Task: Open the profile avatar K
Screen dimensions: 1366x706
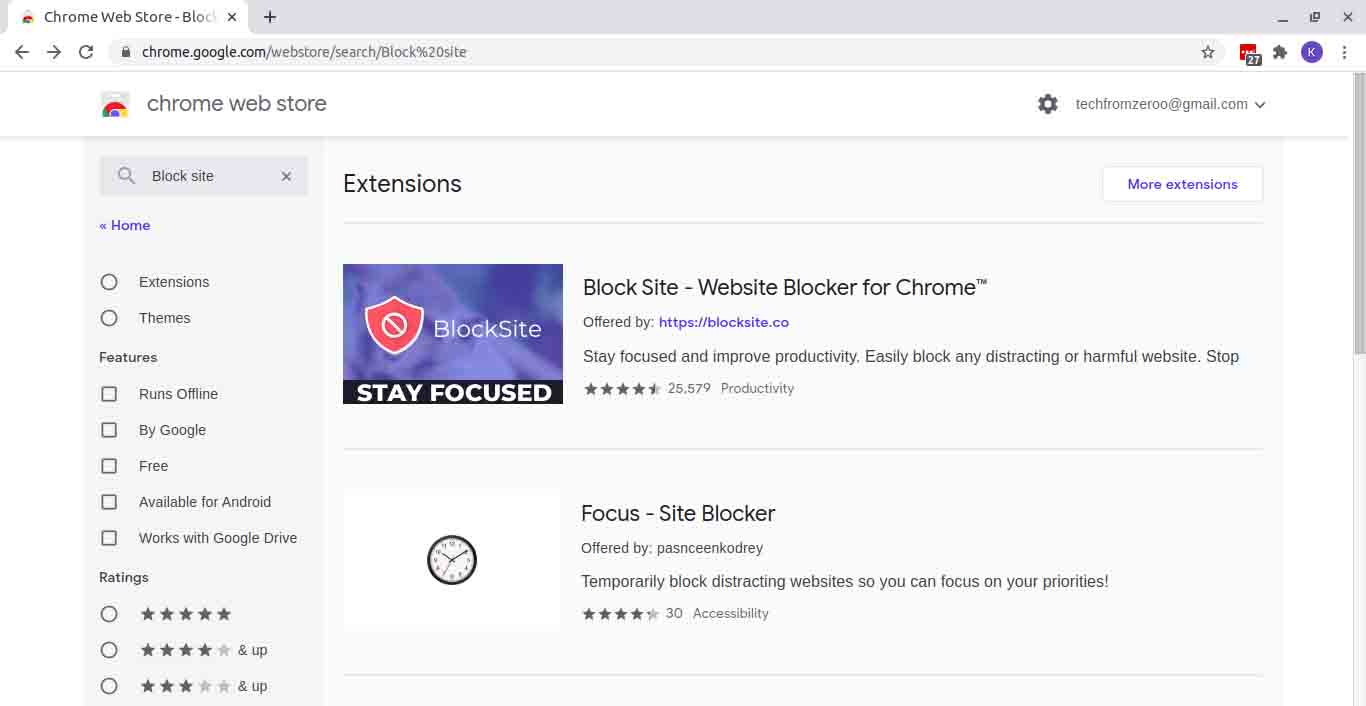Action: (1312, 52)
